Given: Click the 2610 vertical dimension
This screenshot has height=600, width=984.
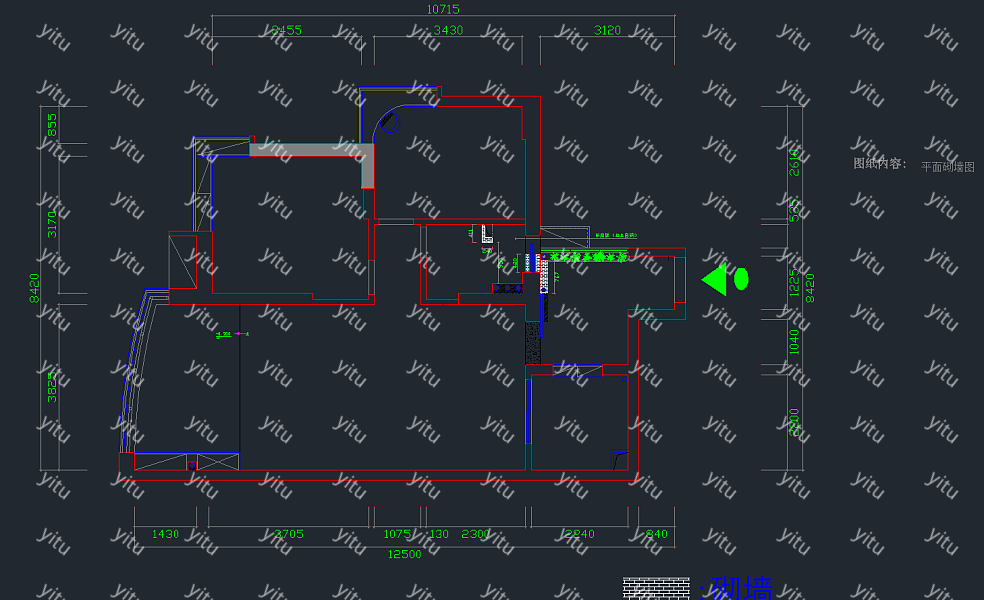Looking at the screenshot, I should coord(794,162).
